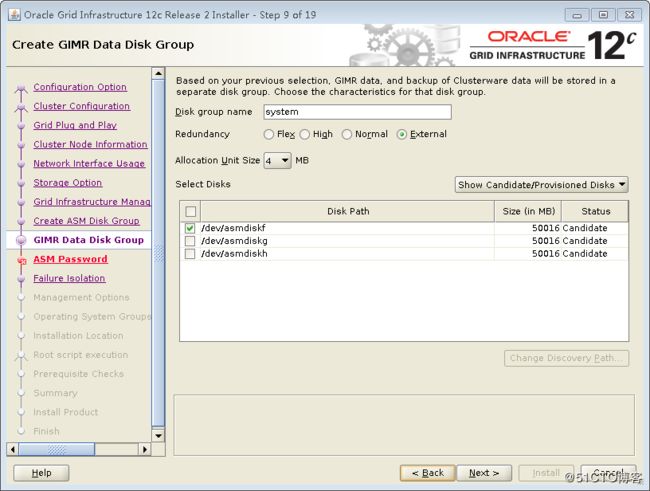
Task: Select the External redundancy radio button
Action: [402, 134]
